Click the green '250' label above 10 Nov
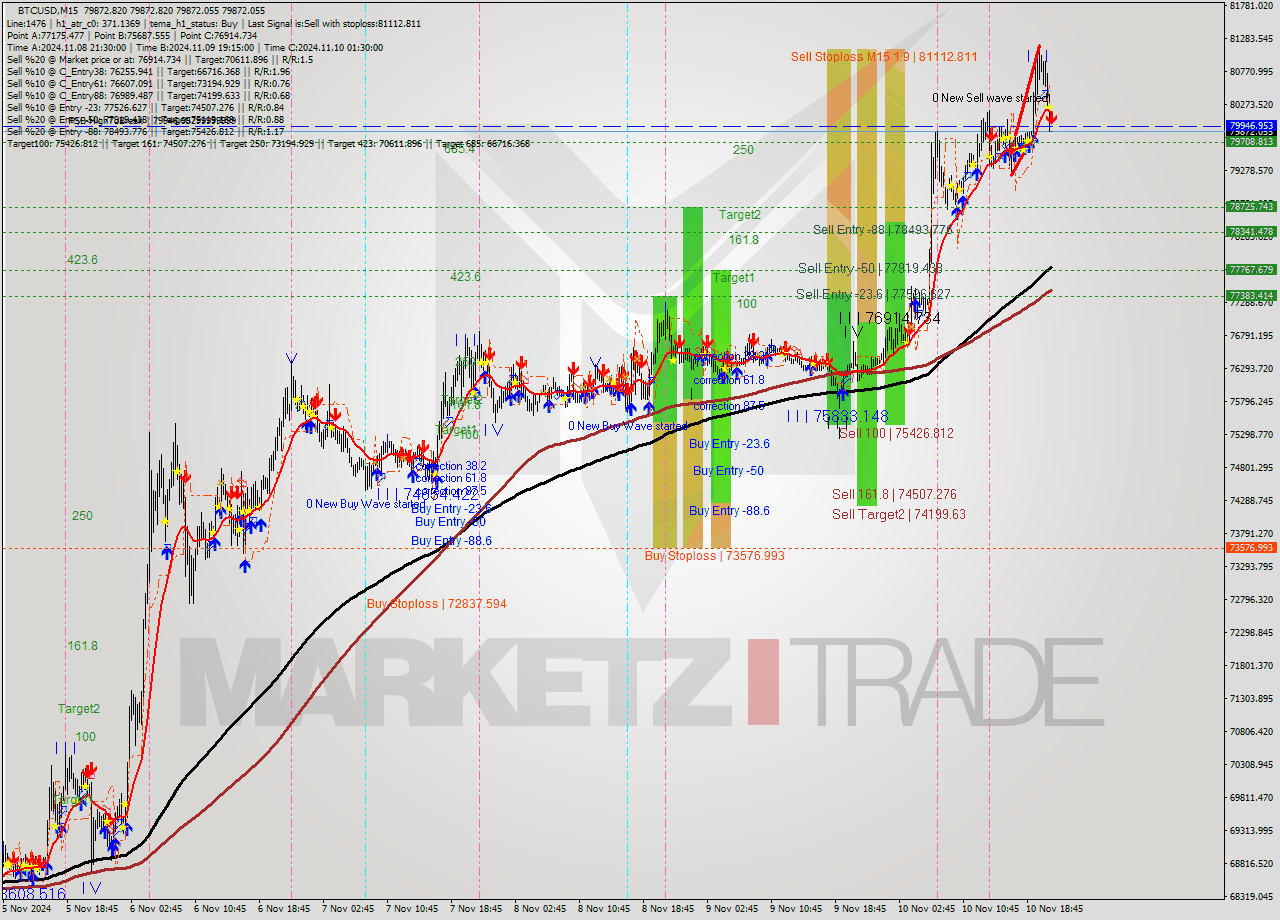This screenshot has width=1280, height=920. point(743,150)
